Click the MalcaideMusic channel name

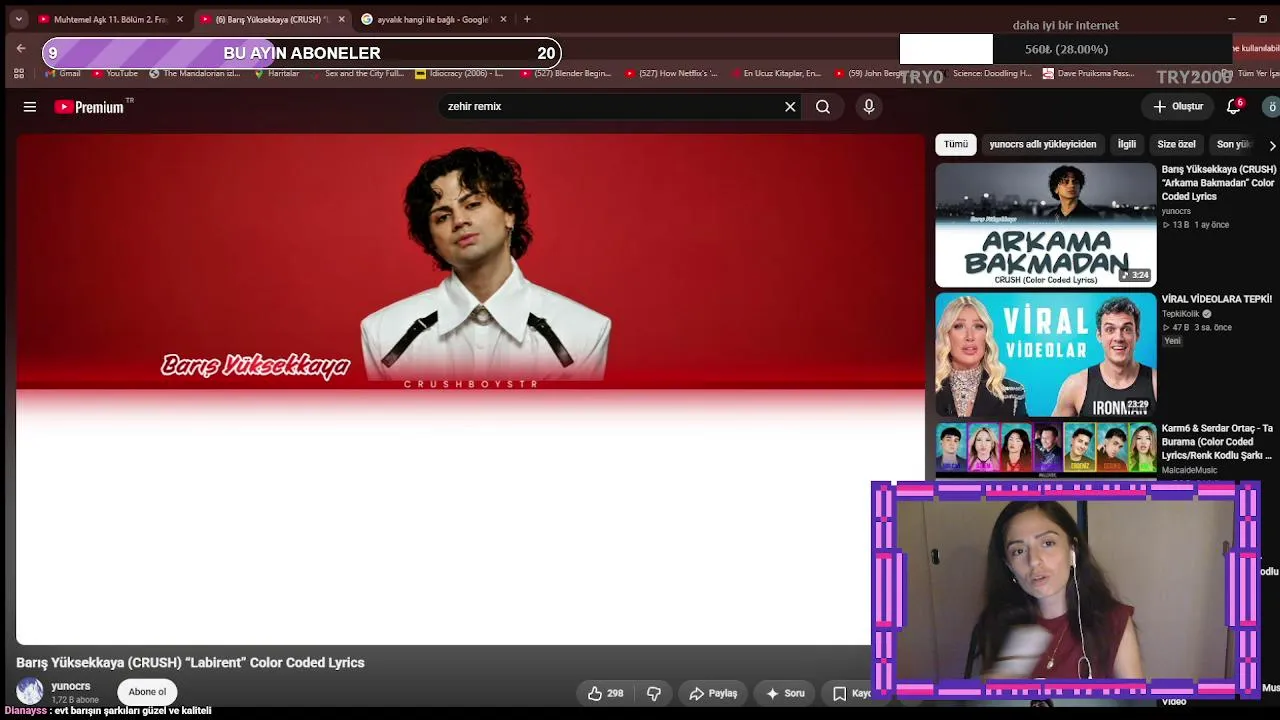point(1189,470)
